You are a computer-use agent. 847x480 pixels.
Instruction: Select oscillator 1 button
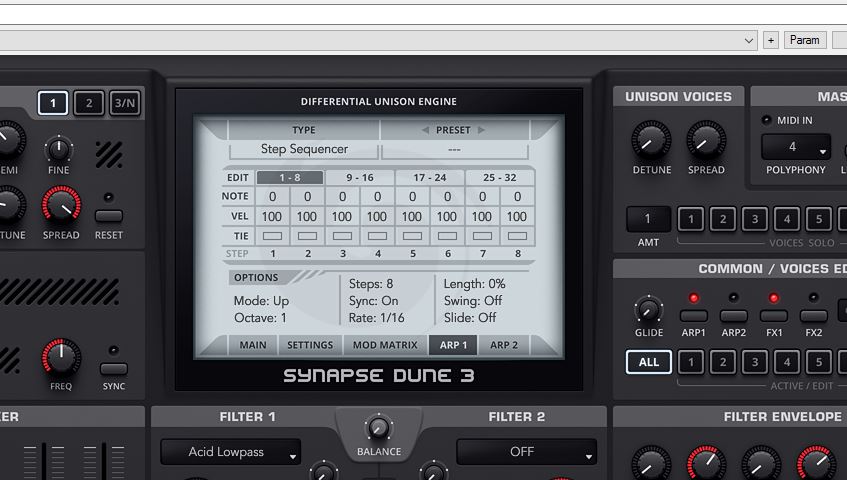pyautogui.click(x=53, y=103)
